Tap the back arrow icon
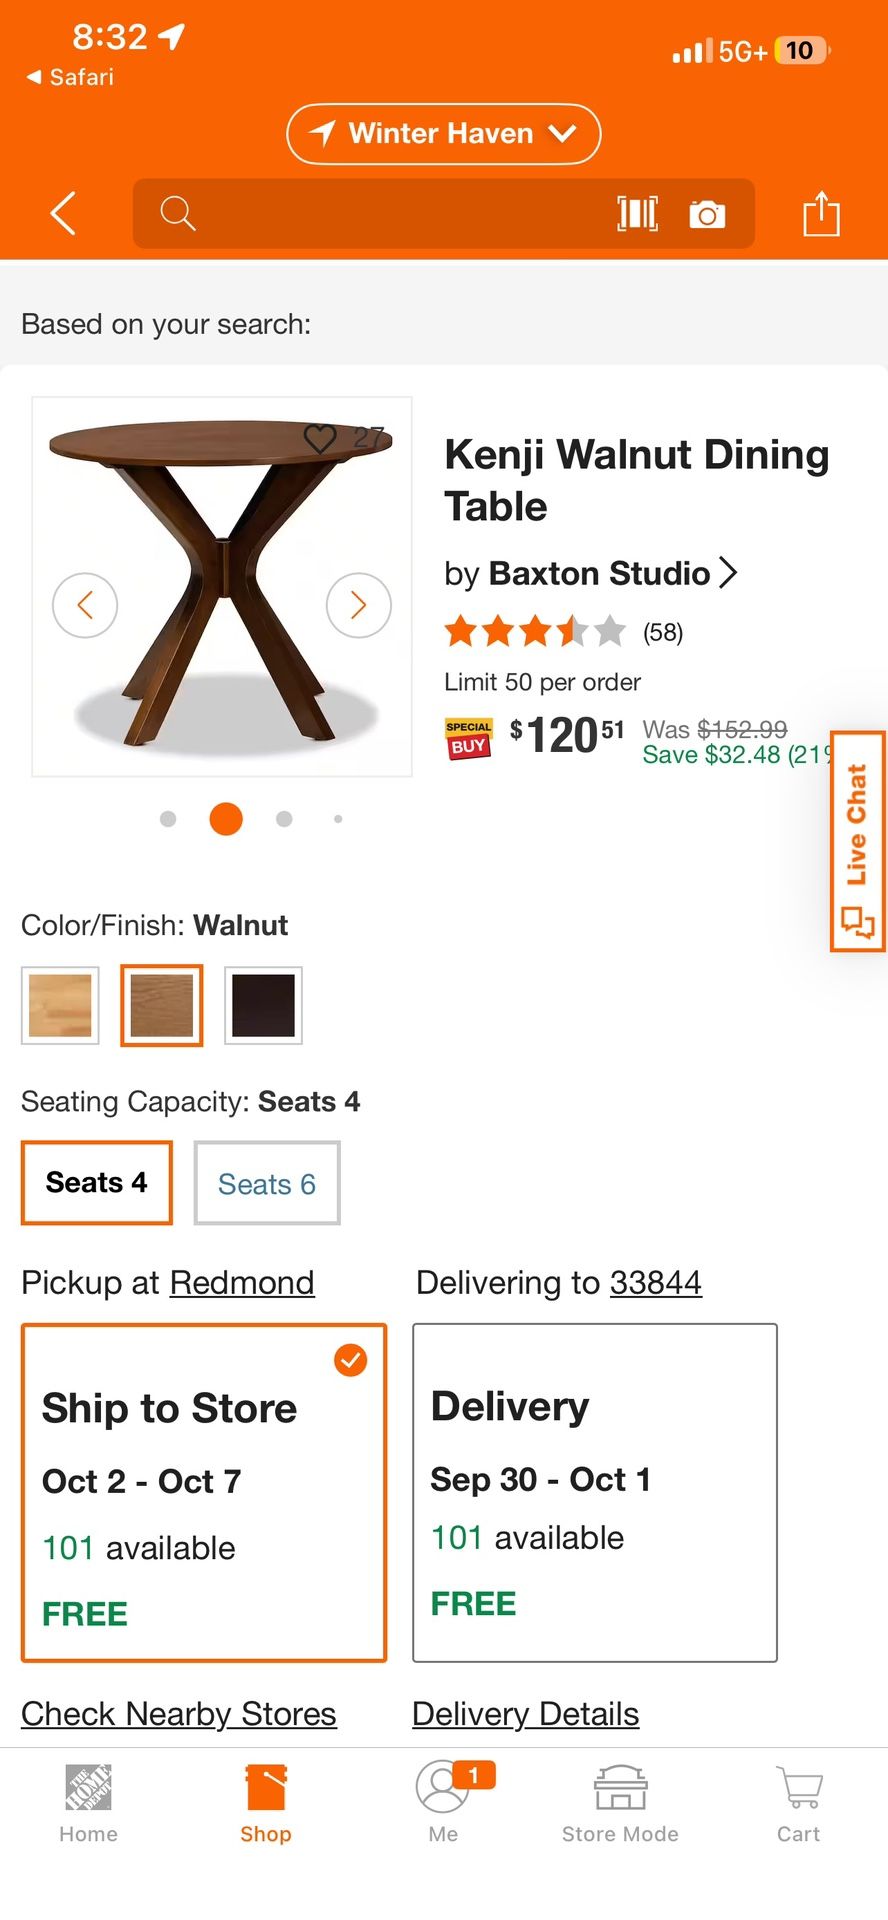888x1920 pixels. click(x=63, y=213)
